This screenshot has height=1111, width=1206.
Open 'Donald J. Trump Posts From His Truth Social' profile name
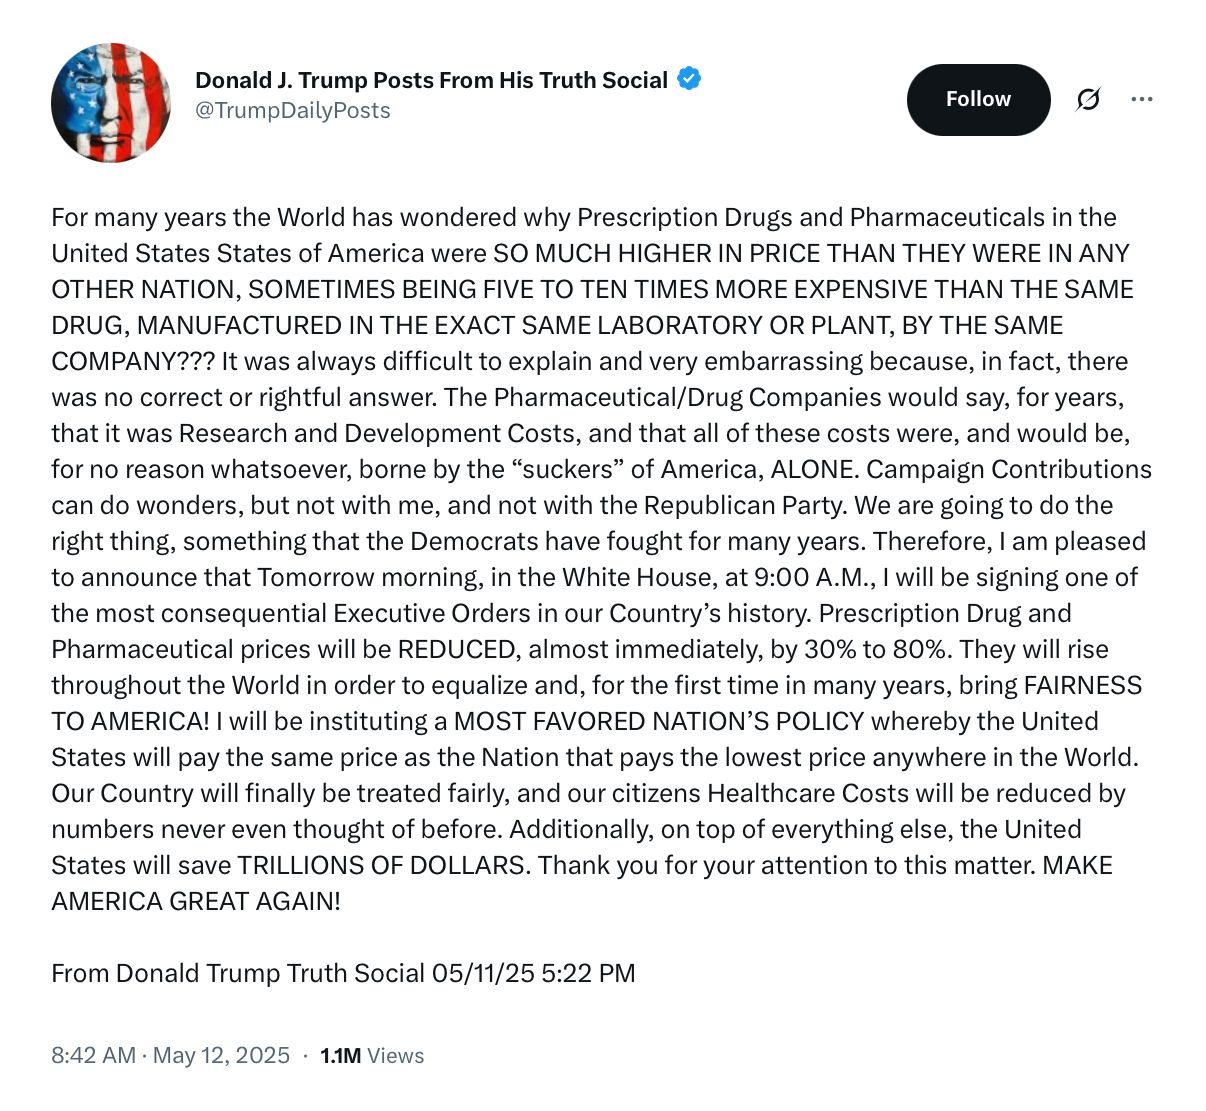point(431,80)
